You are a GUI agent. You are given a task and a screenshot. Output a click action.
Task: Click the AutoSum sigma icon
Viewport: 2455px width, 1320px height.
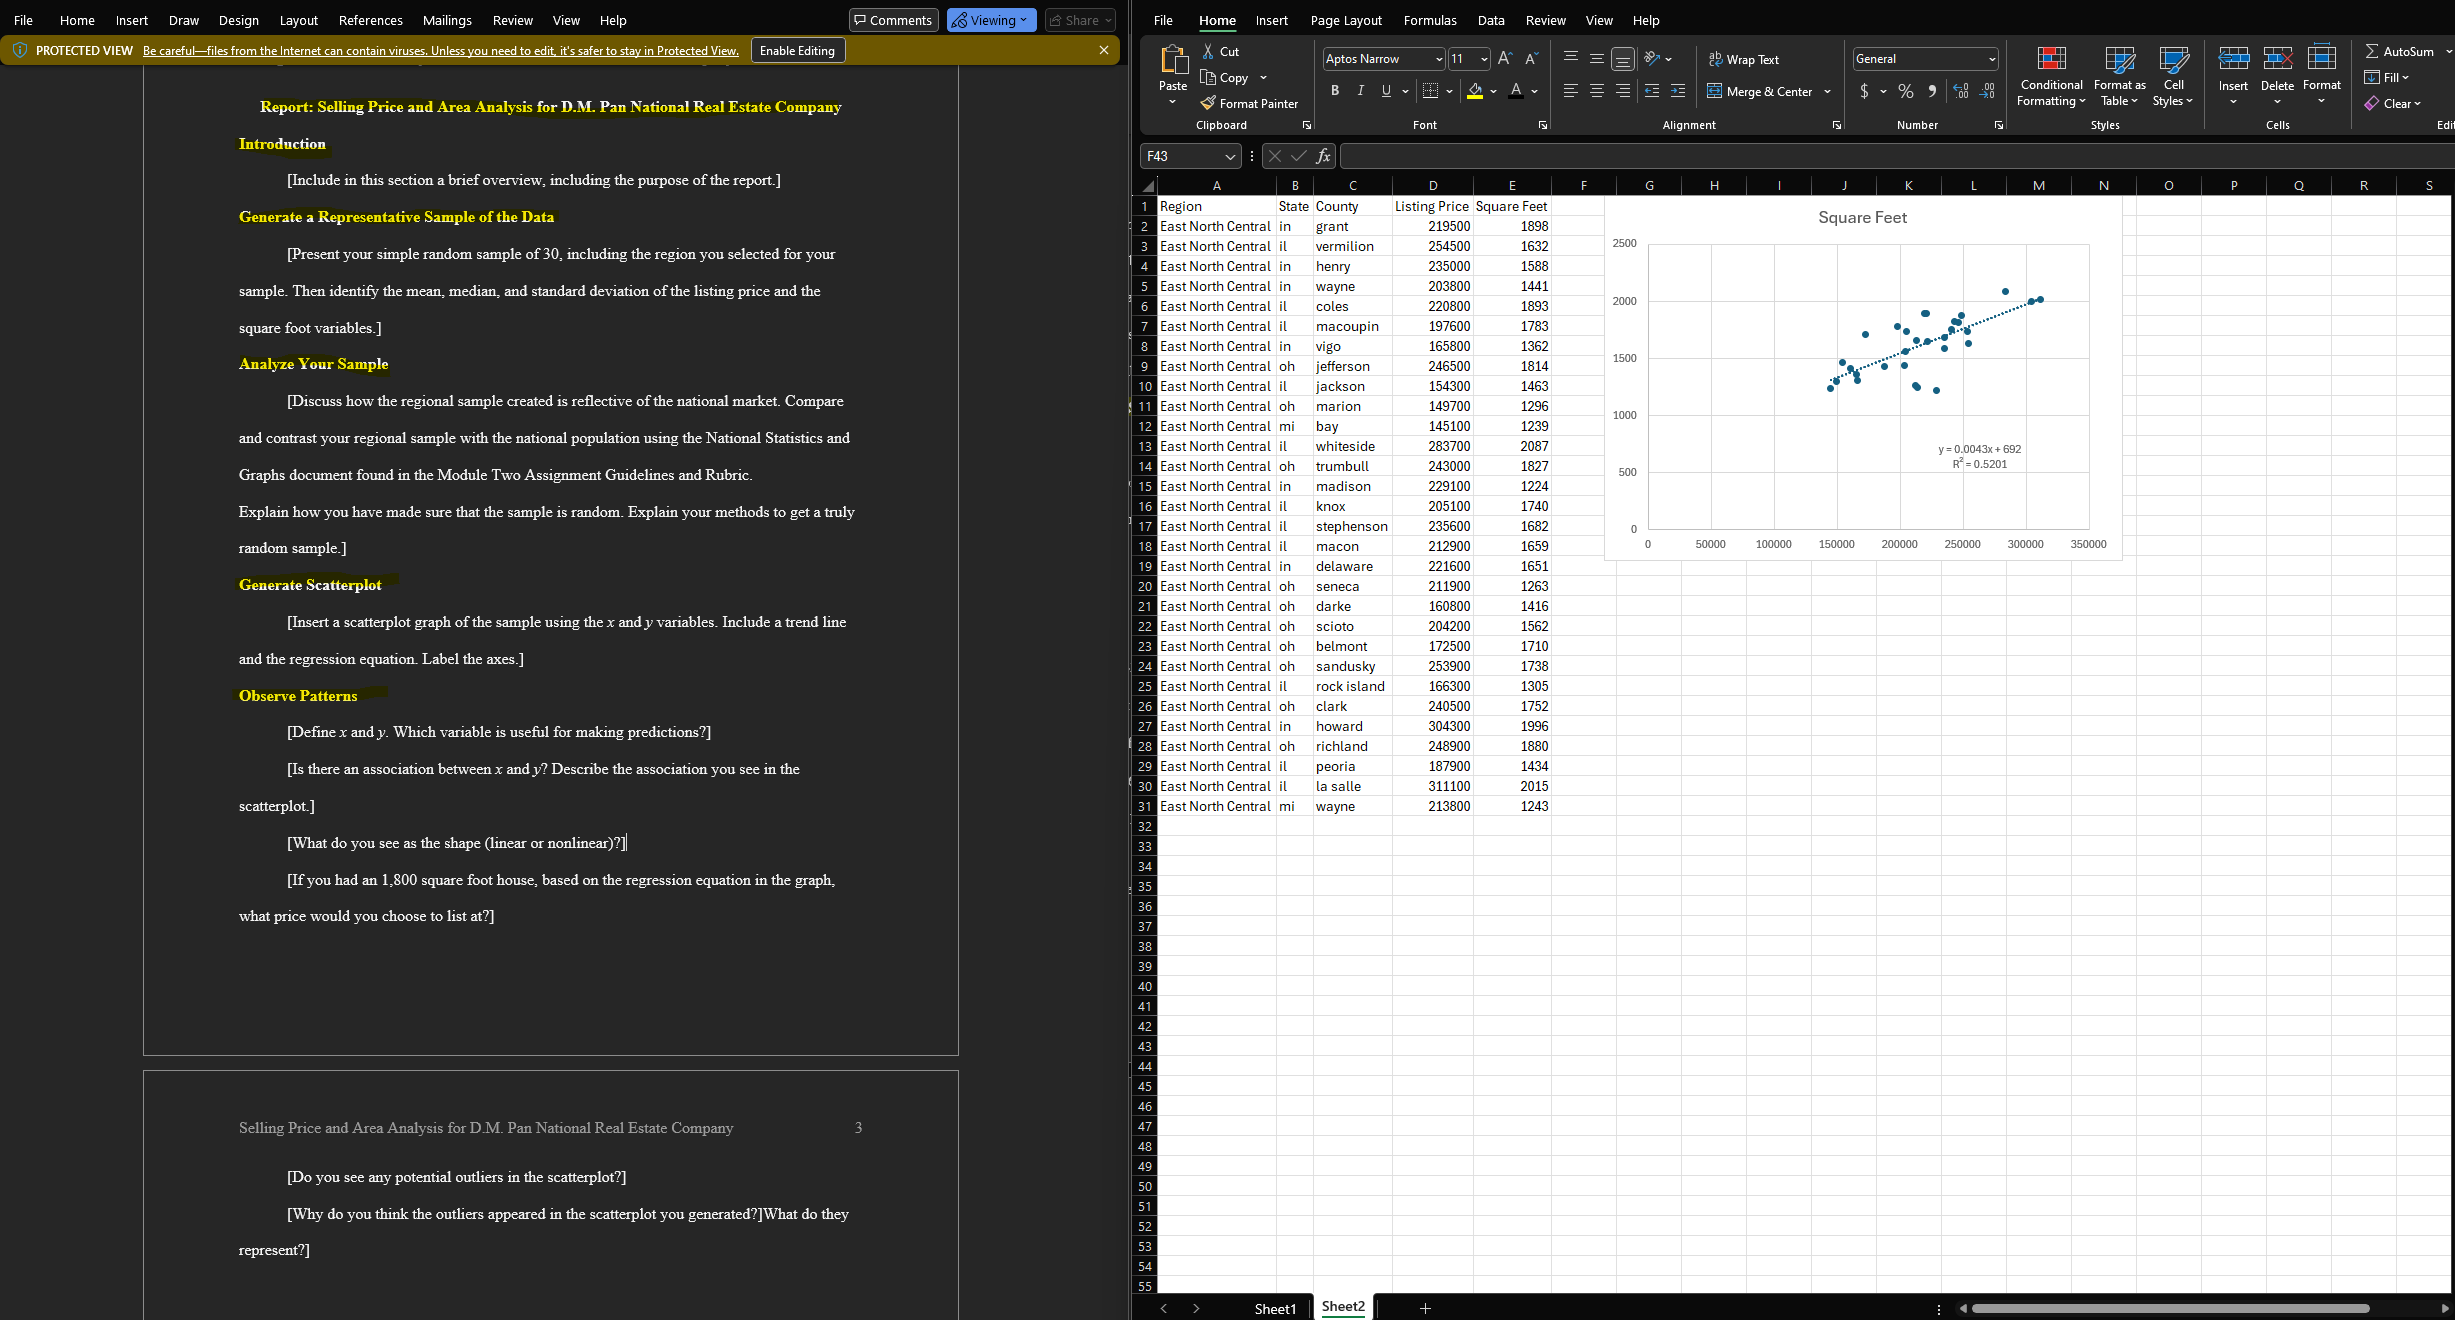point(2372,51)
